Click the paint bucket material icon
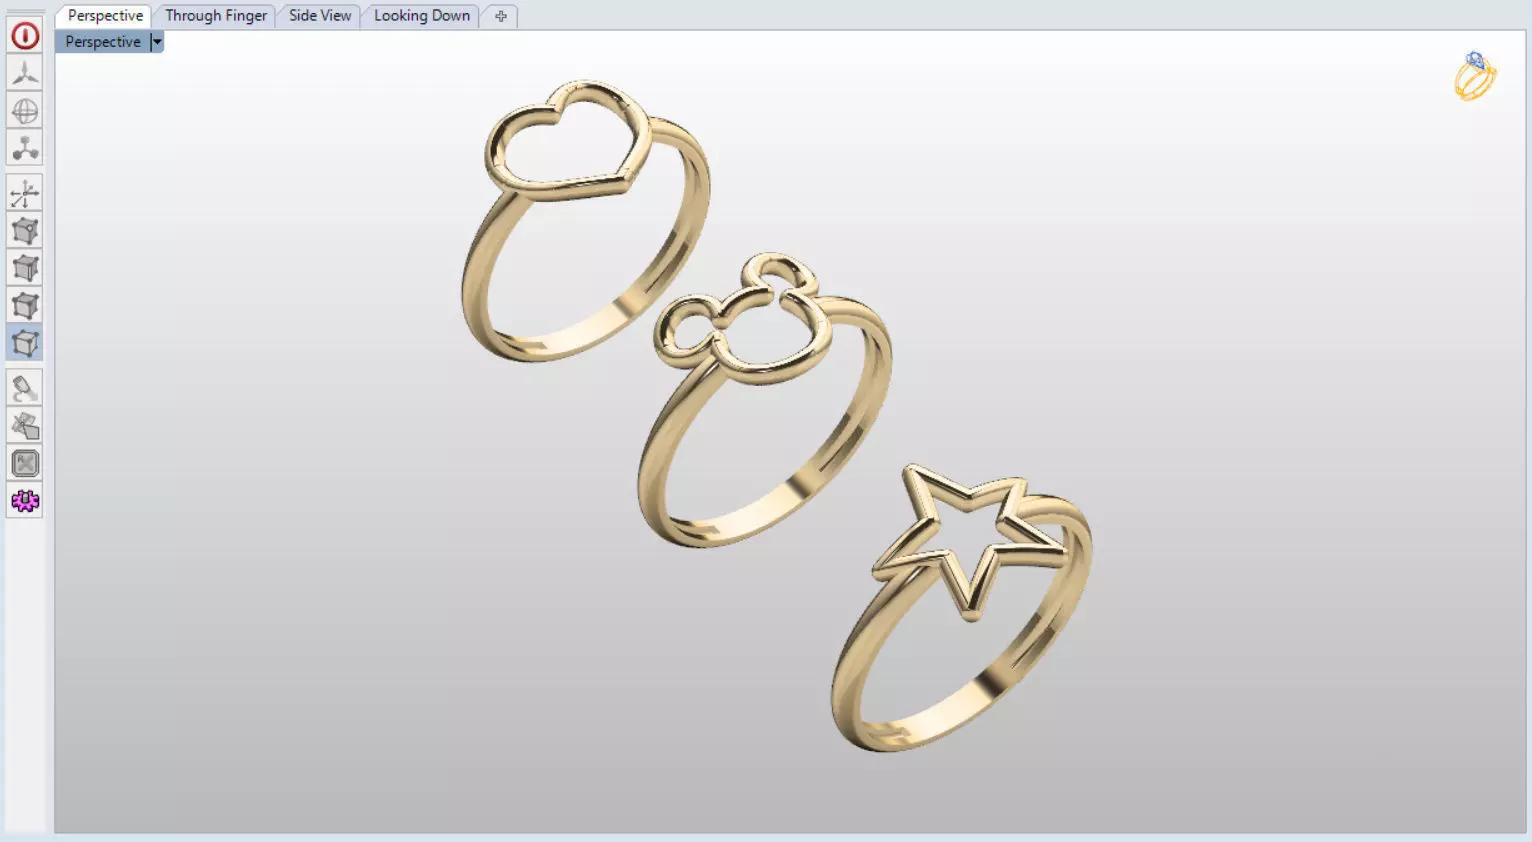The height and width of the screenshot is (842, 1532). click(x=25, y=388)
